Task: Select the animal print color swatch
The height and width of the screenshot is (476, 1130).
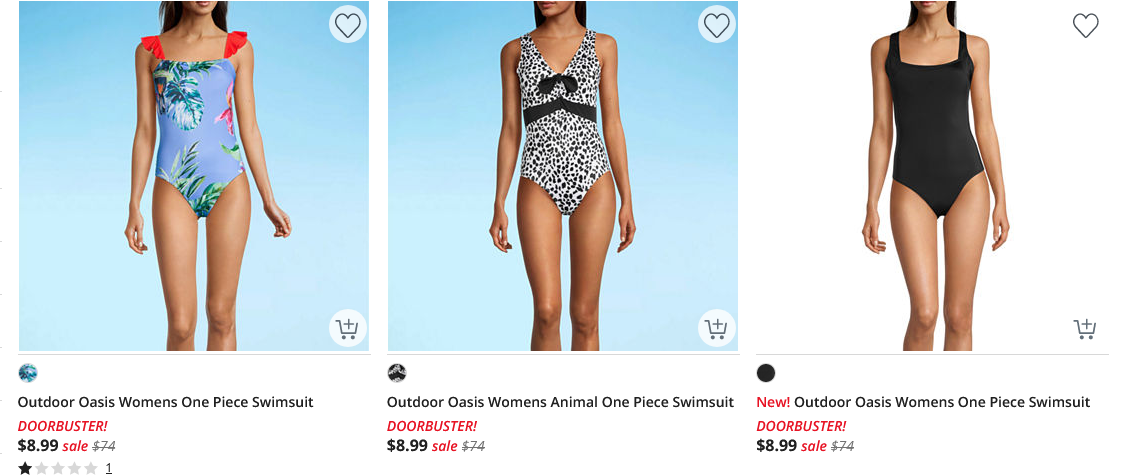Action: [397, 373]
